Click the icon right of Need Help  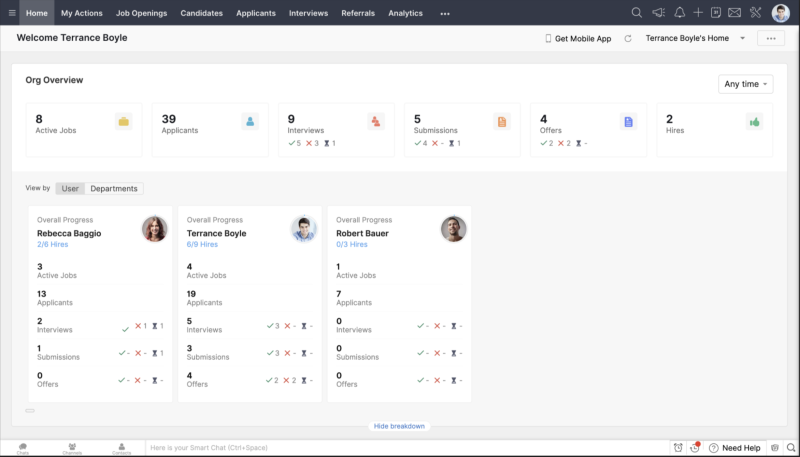(775, 448)
